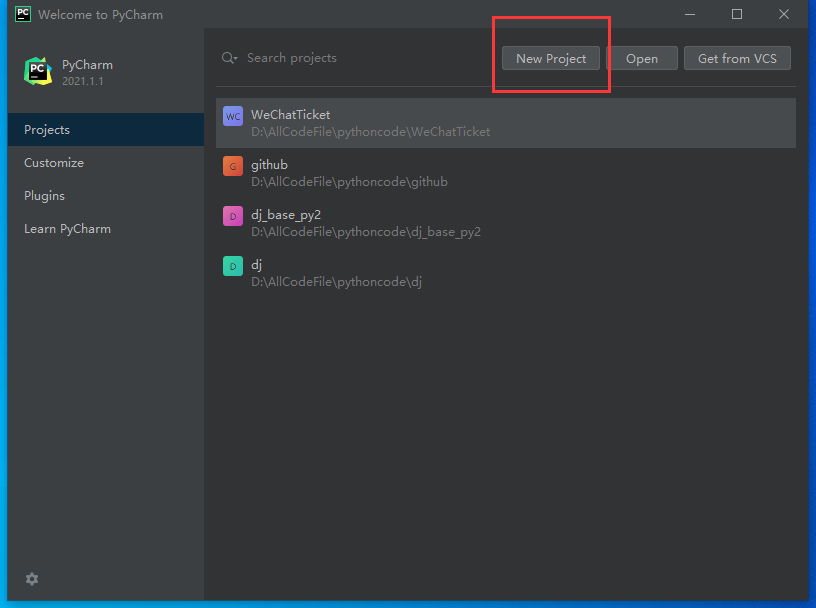The image size is (816, 608).
Task: Switch to the Customize section
Action: [x=54, y=163]
